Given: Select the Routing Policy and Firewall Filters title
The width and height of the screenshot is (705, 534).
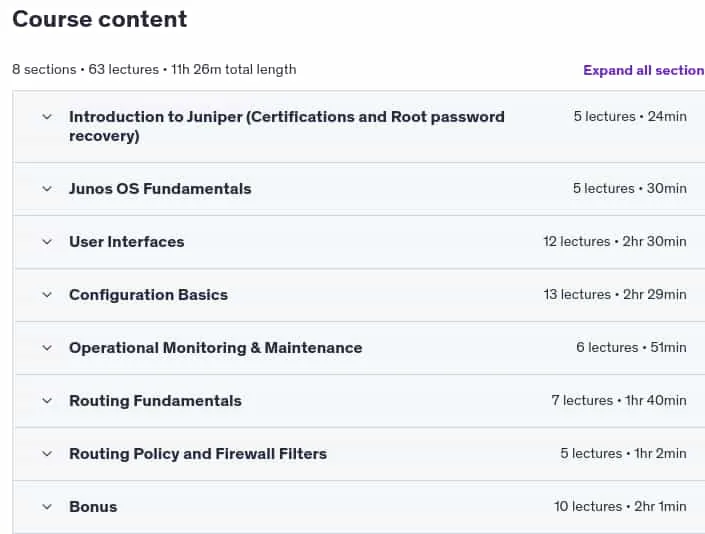Looking at the screenshot, I should pyautogui.click(x=198, y=454).
